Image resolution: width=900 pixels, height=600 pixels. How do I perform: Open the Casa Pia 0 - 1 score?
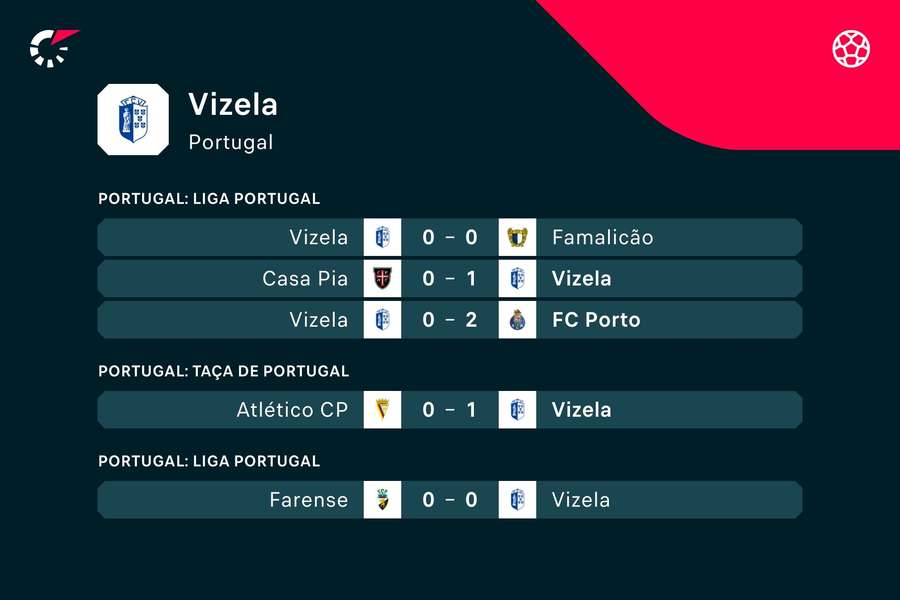(450, 278)
